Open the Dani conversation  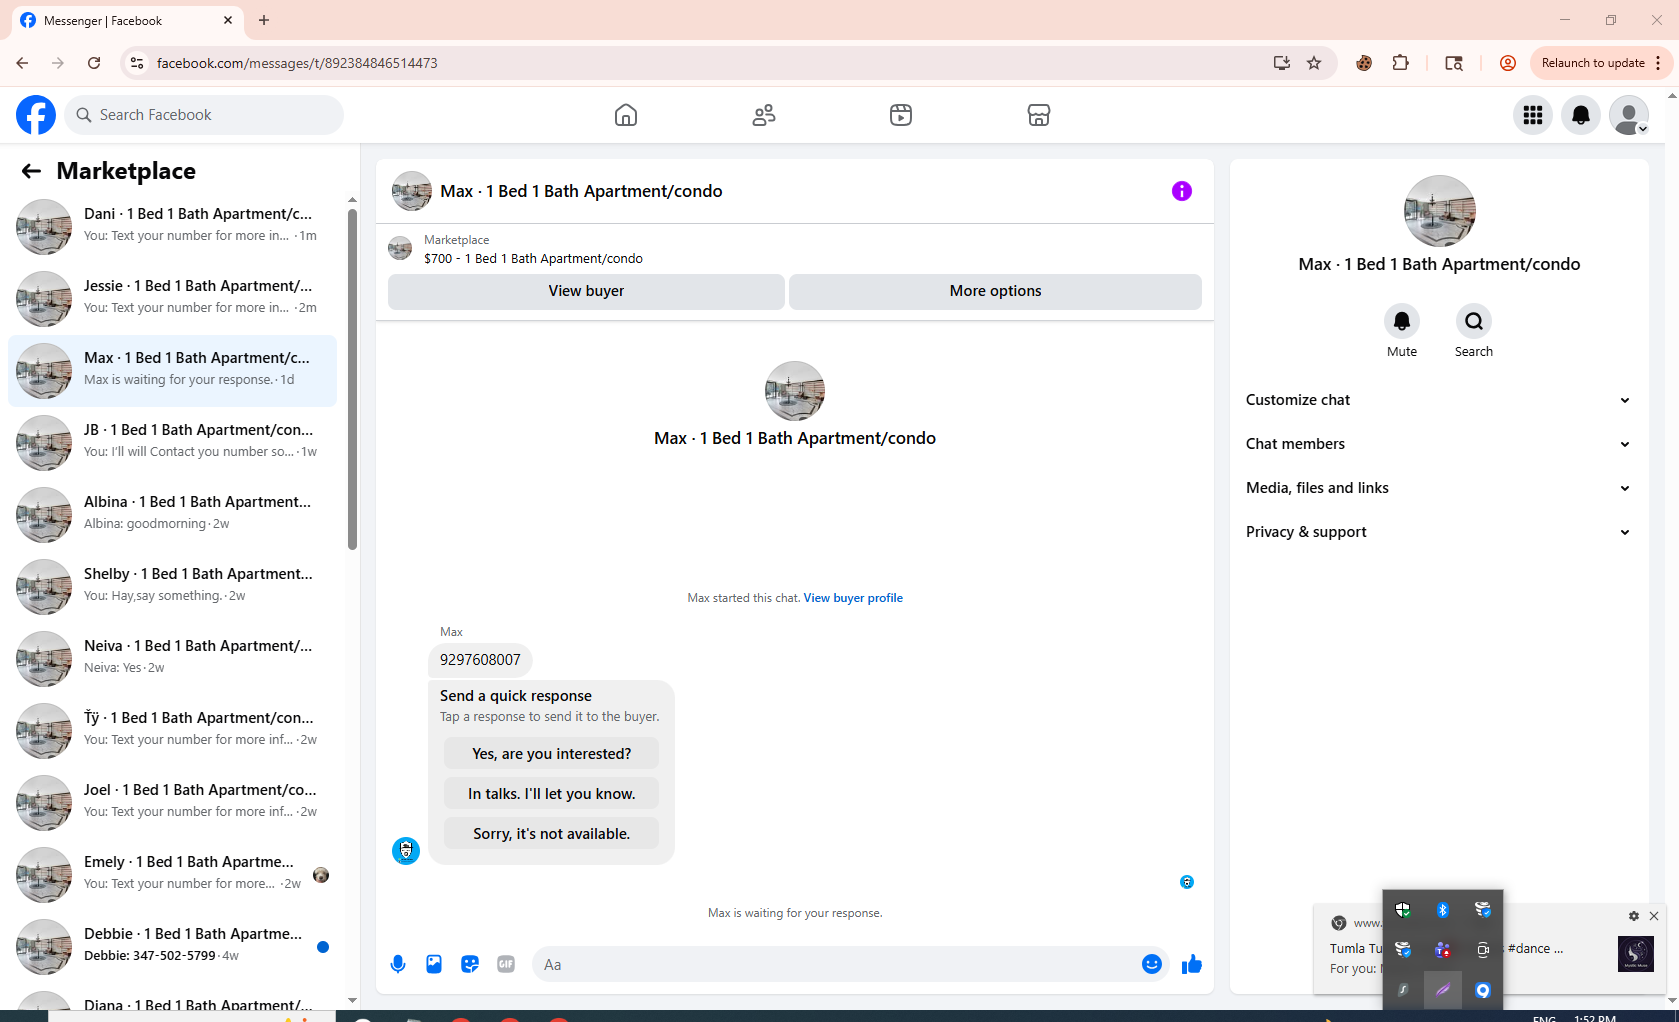[172, 226]
